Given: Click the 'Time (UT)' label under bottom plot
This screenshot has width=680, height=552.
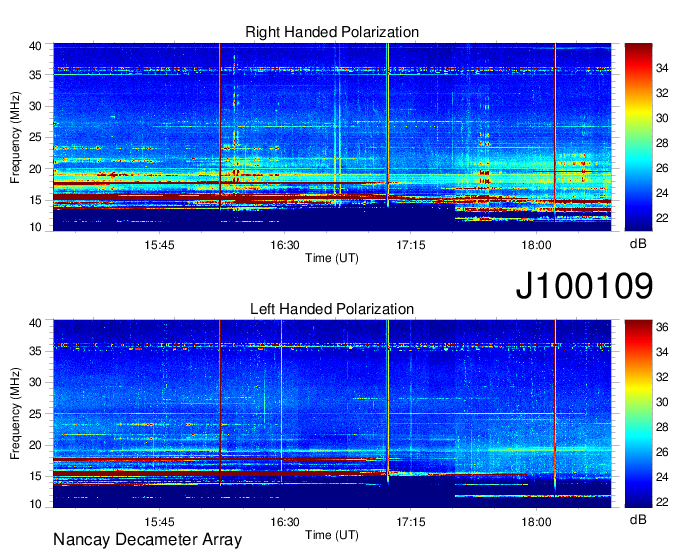Looking at the screenshot, I should point(332,535).
